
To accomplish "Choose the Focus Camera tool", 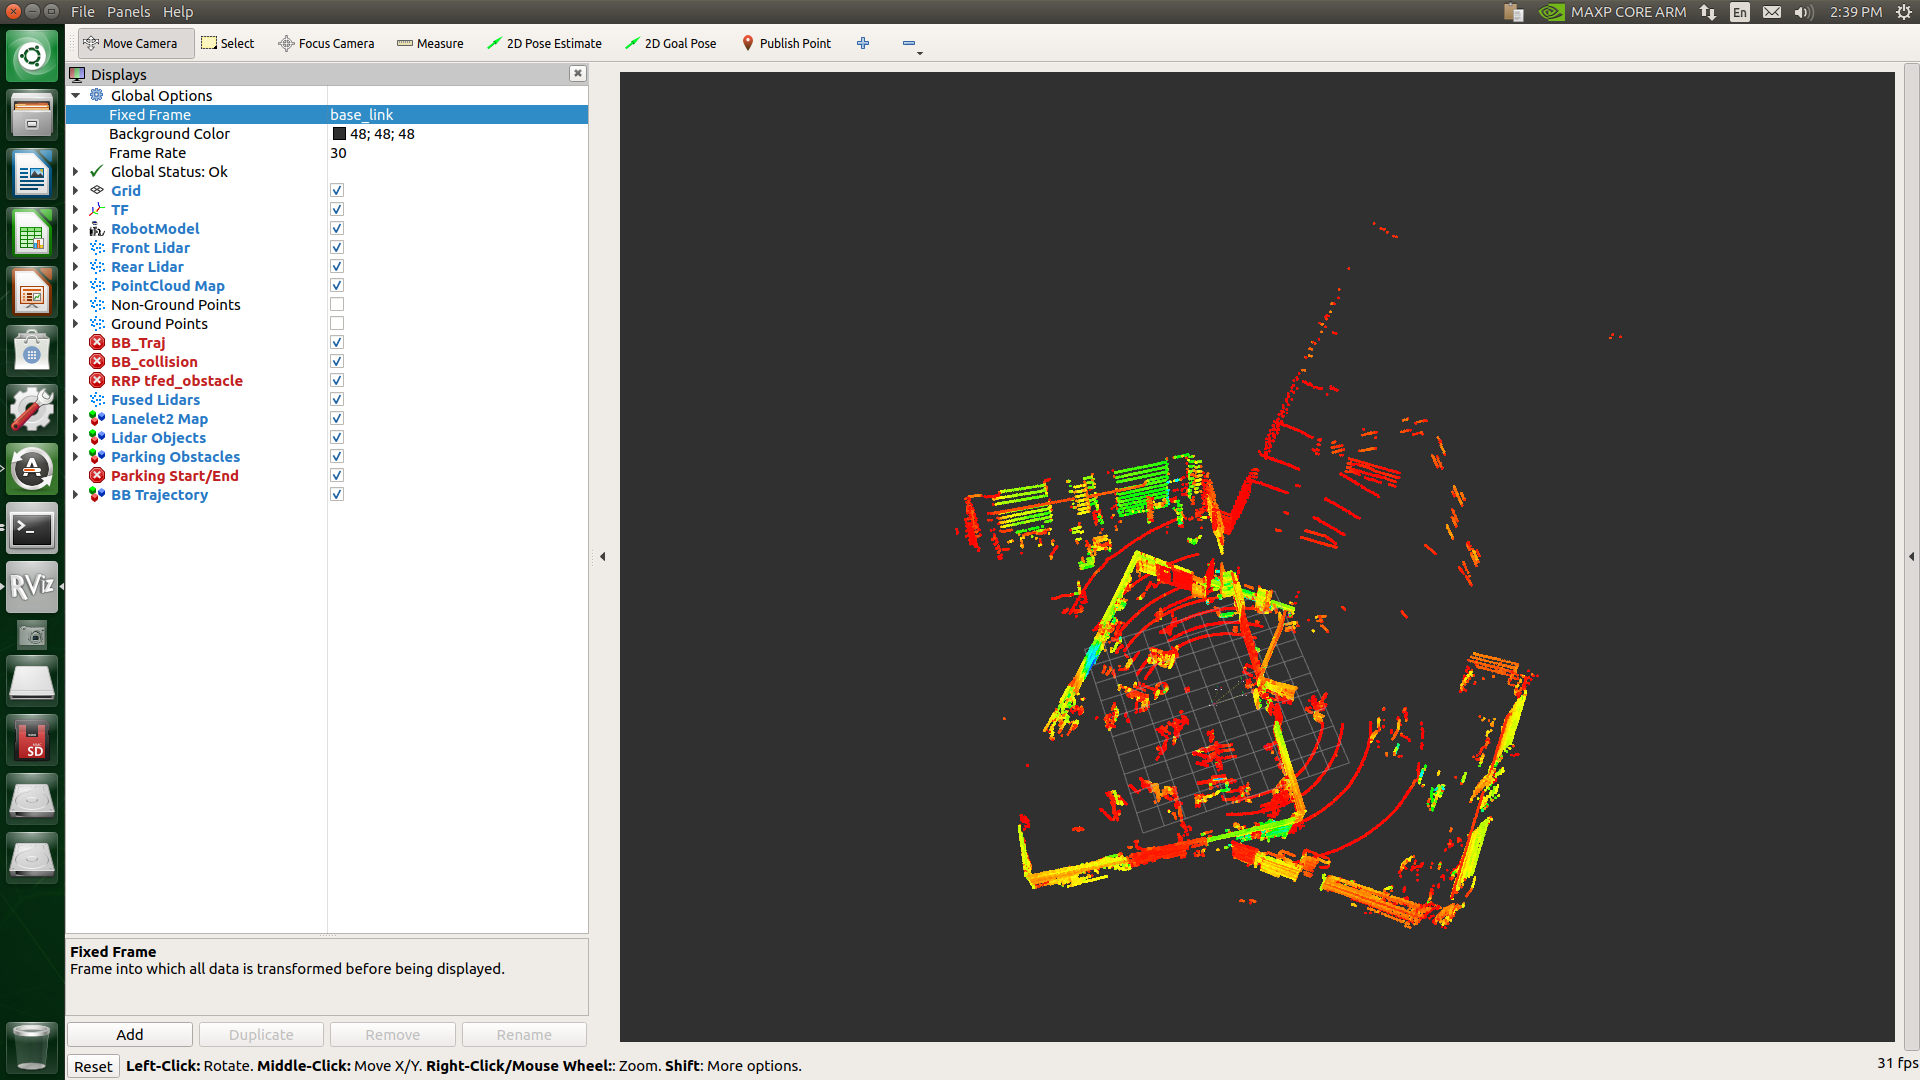I will point(326,43).
